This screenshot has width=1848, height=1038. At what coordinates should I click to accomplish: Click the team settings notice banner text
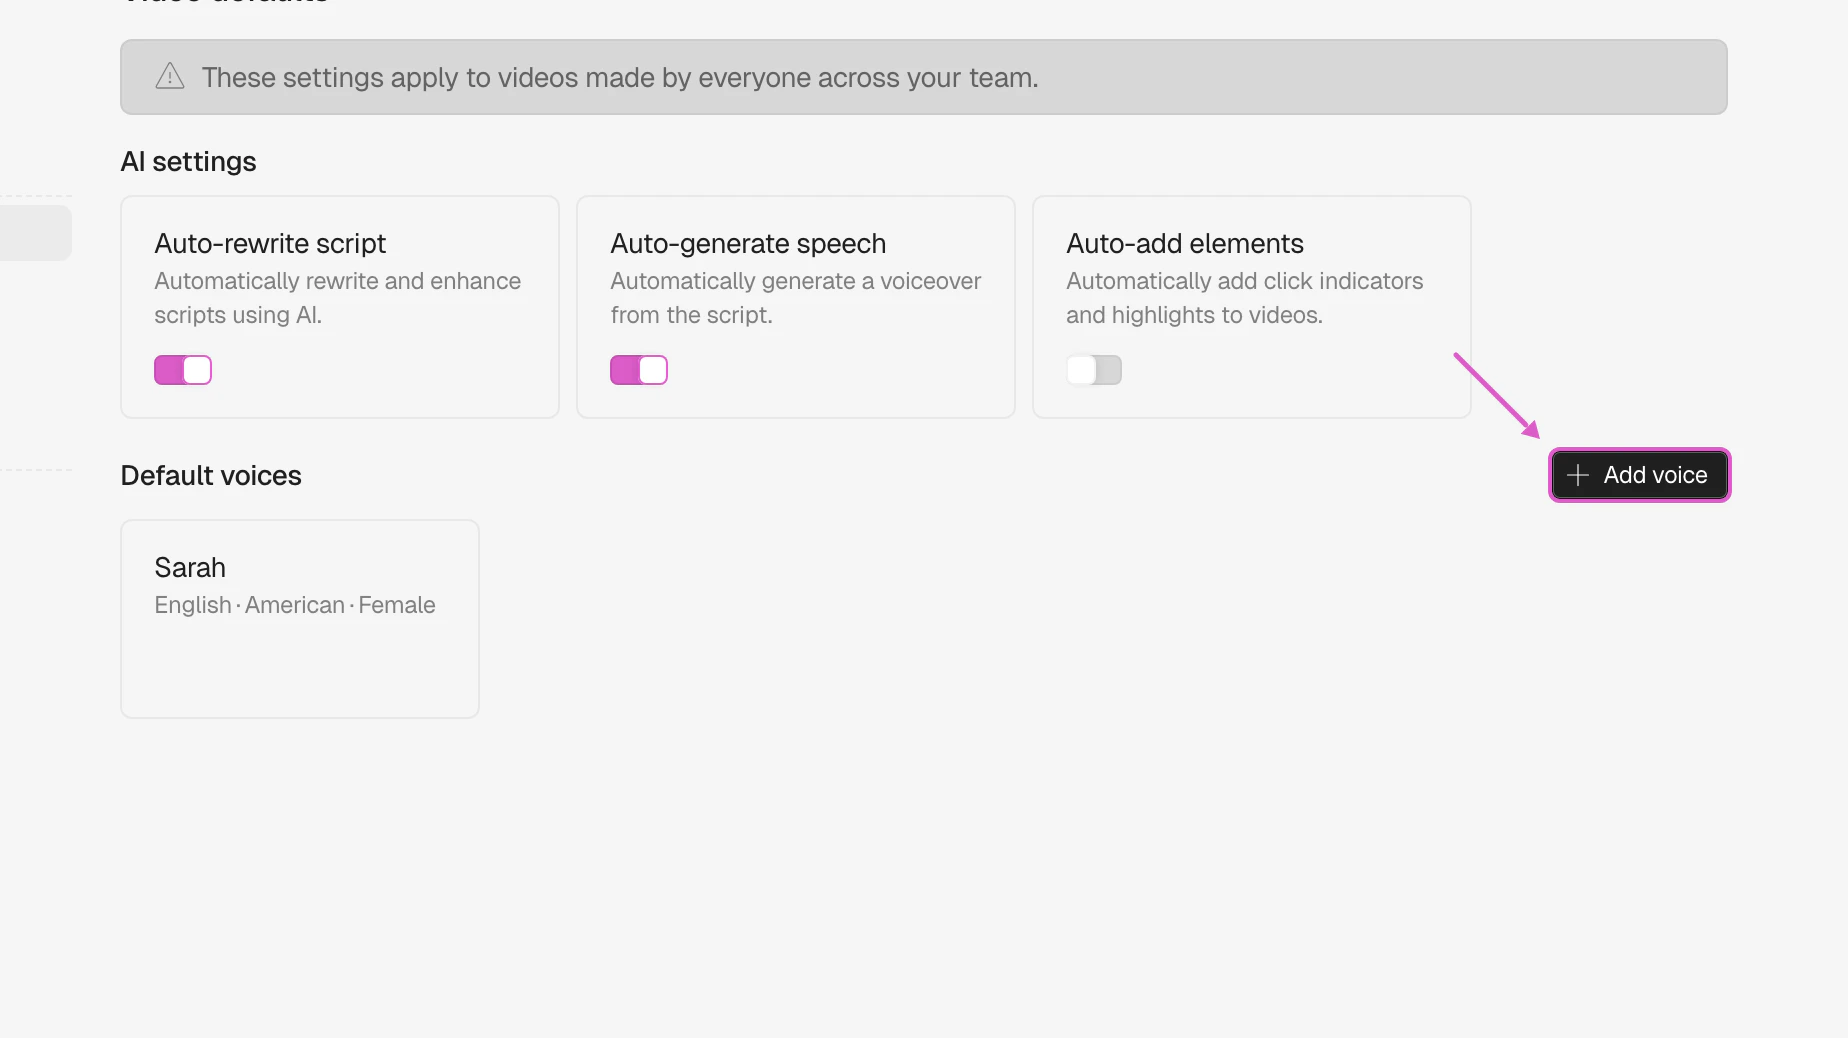(x=620, y=77)
